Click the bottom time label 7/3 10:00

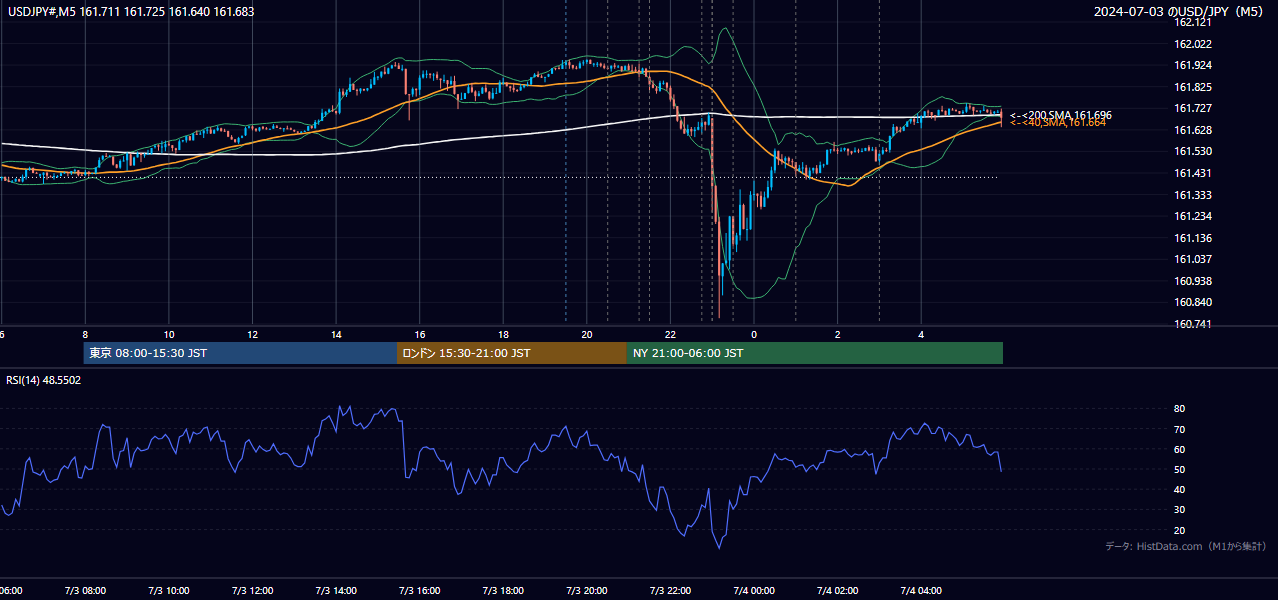[x=169, y=591]
